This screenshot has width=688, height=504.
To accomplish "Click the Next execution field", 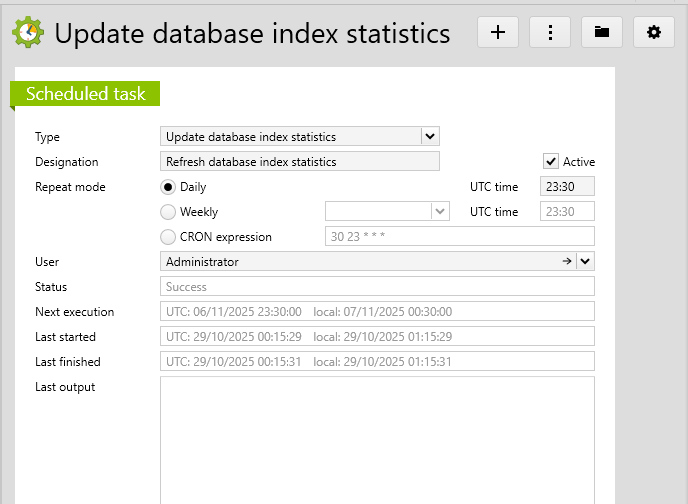I will click(x=377, y=312).
